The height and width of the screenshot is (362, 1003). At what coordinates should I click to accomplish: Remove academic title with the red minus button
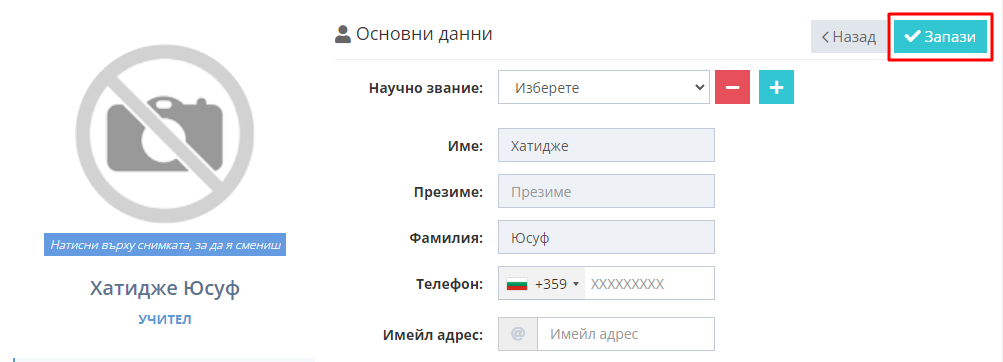pos(732,87)
